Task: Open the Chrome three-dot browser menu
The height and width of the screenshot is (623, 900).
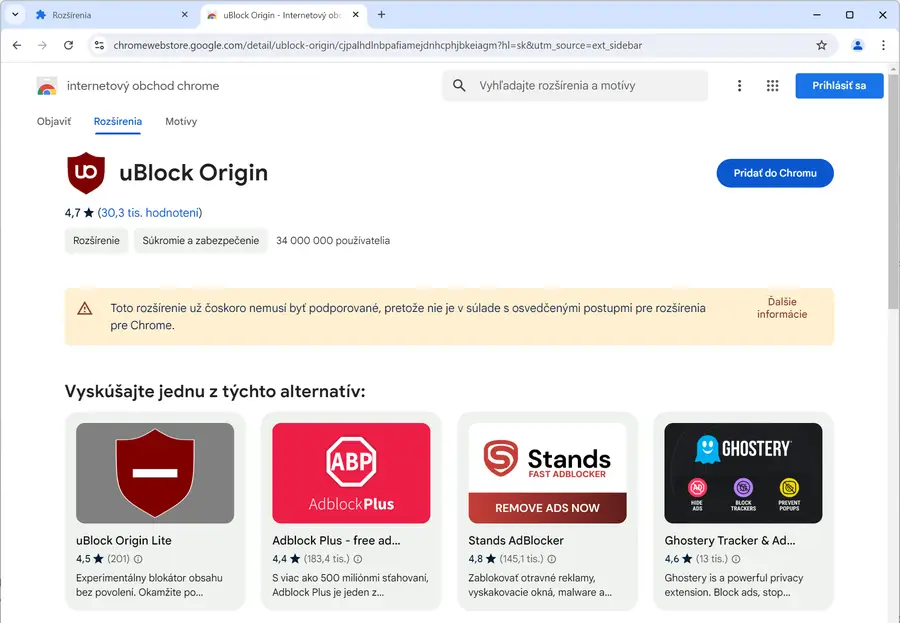Action: click(x=883, y=45)
